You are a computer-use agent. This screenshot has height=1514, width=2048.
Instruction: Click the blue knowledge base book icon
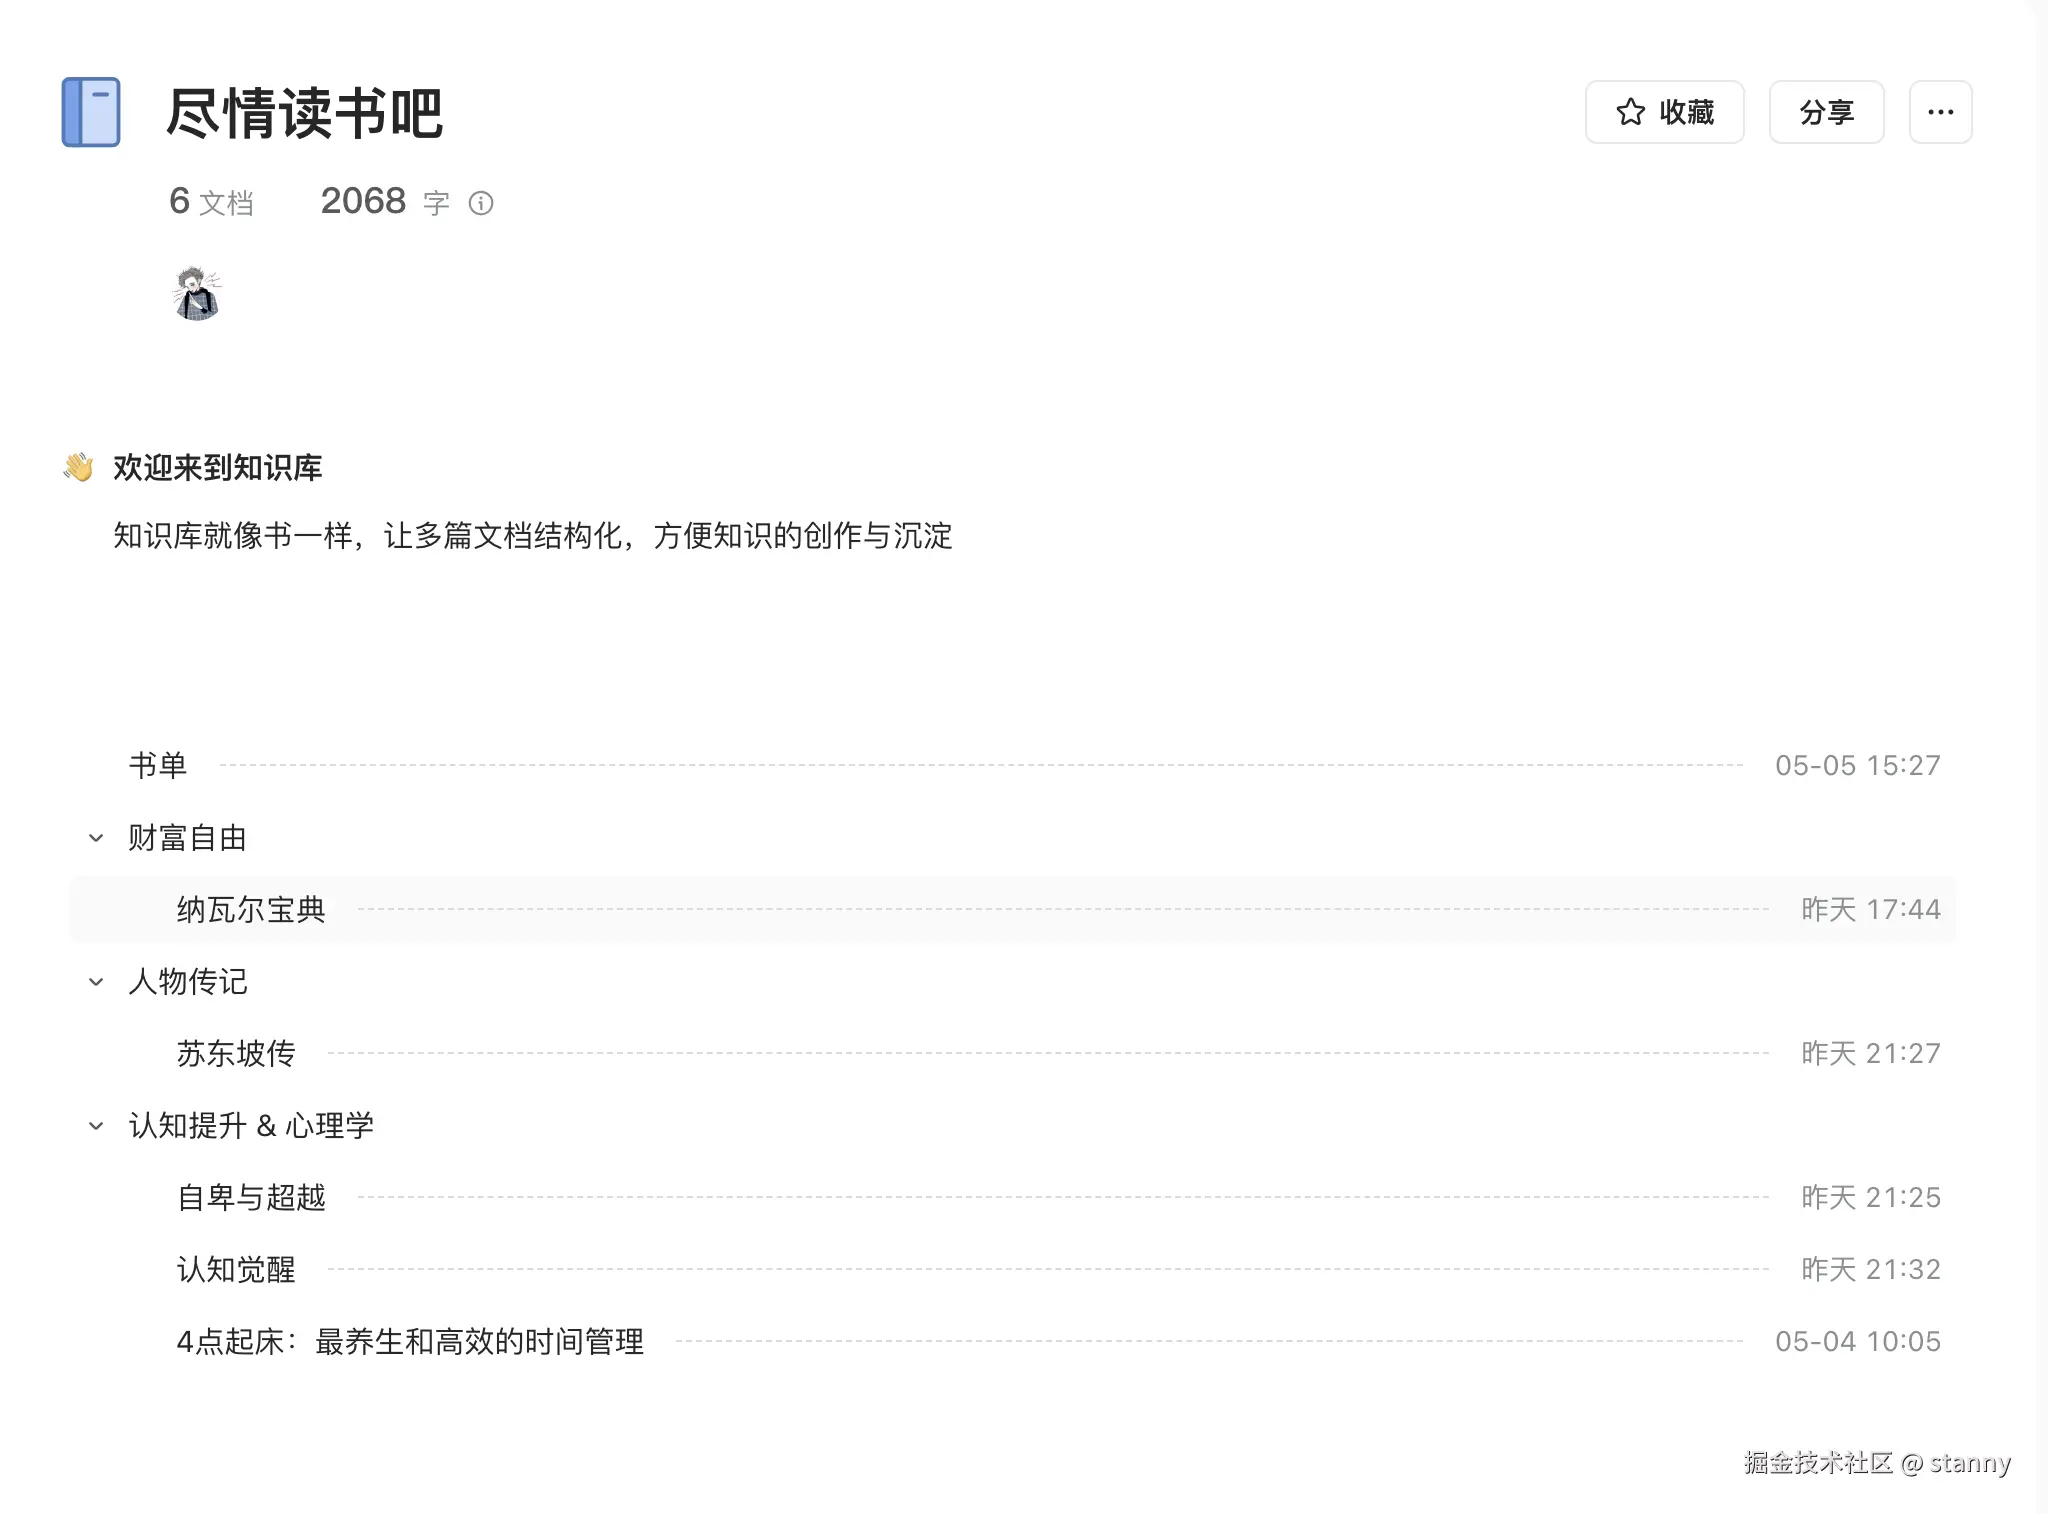[x=91, y=112]
